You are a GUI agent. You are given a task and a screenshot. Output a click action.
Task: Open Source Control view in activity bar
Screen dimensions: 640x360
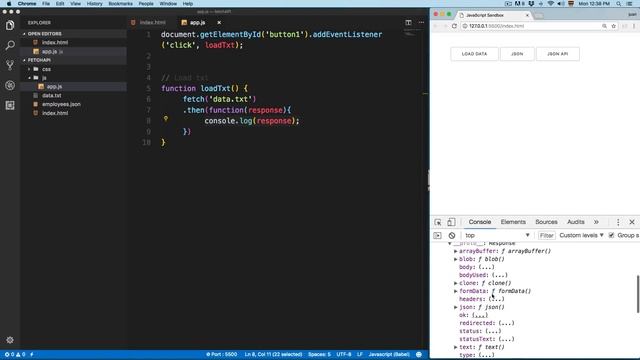[x=10, y=65]
